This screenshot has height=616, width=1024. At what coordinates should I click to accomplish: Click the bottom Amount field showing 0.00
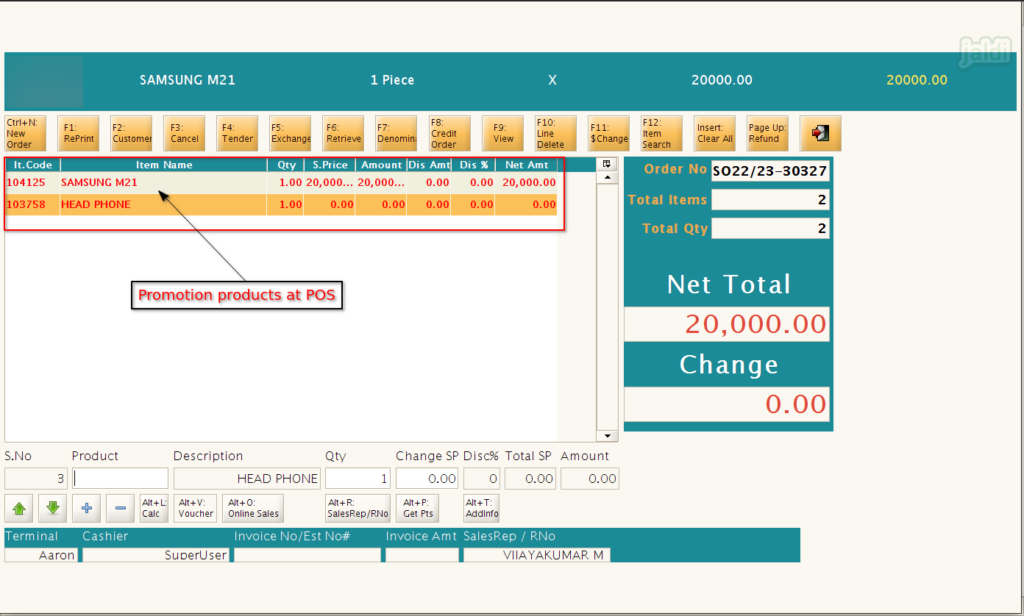click(590, 479)
